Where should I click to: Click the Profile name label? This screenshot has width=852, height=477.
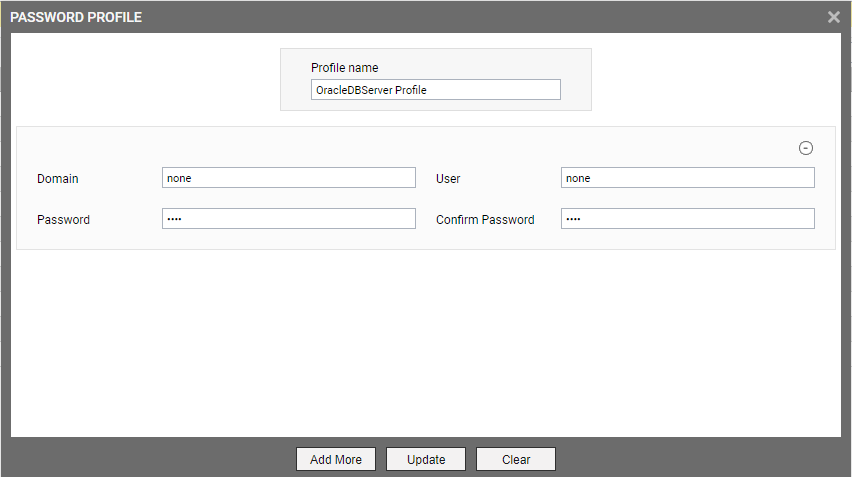coord(344,68)
